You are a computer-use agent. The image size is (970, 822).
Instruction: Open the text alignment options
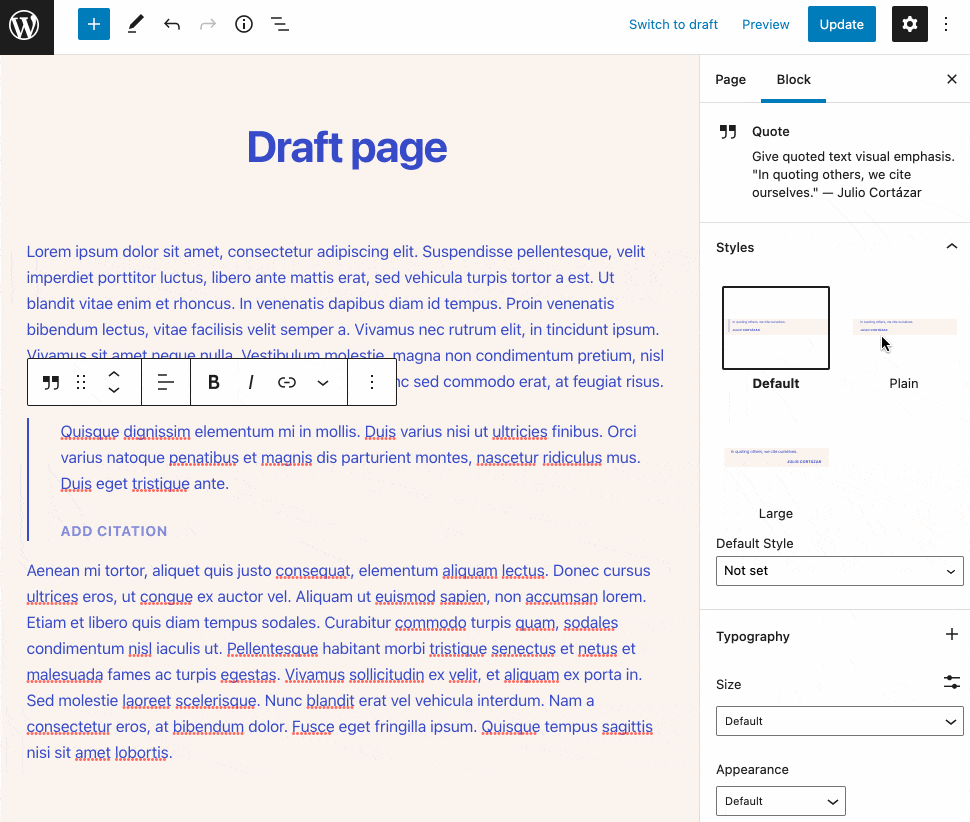point(166,382)
